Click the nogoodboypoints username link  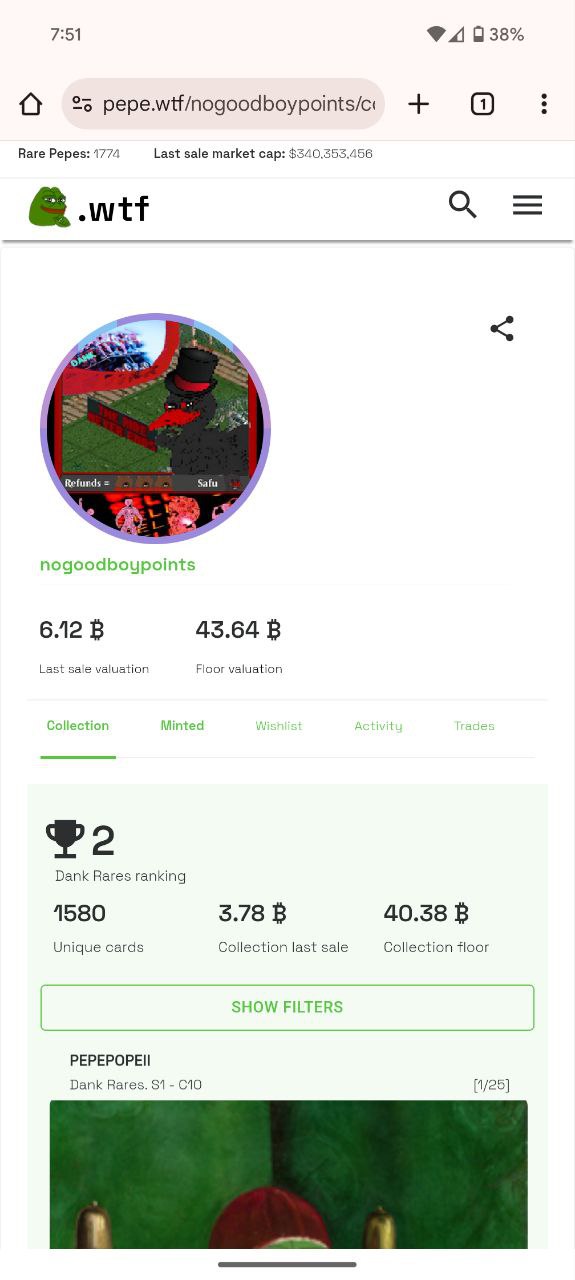coord(118,565)
